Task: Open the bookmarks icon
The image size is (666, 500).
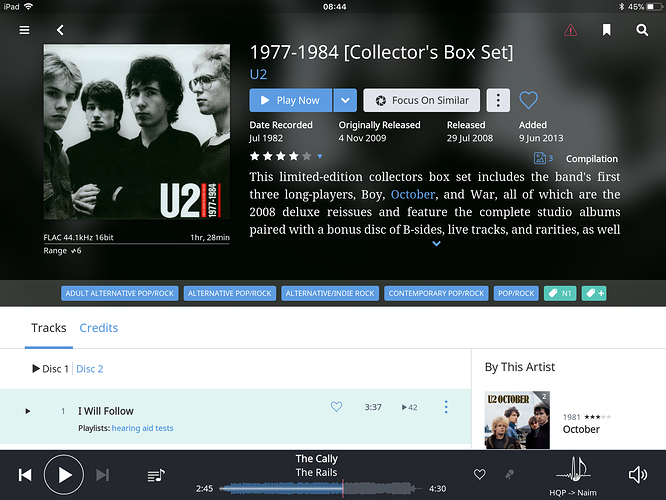Action: 607,30
